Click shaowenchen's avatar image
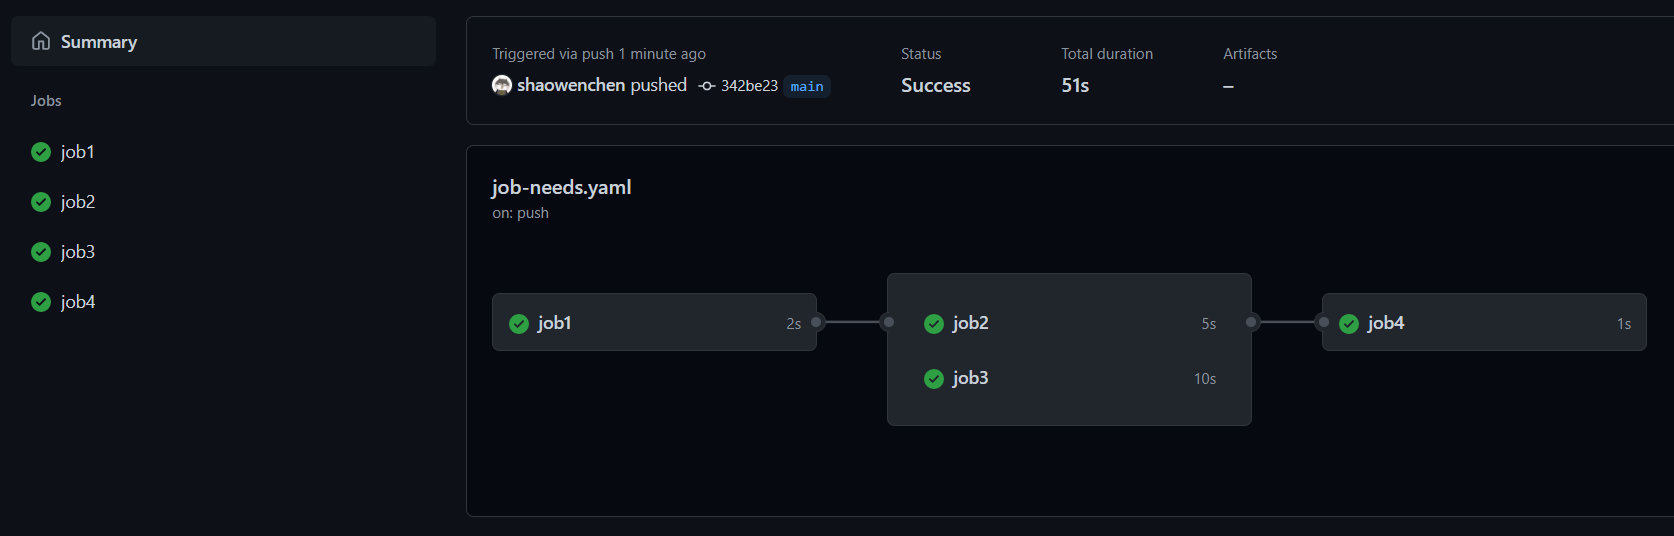The width and height of the screenshot is (1674, 536). 502,85
